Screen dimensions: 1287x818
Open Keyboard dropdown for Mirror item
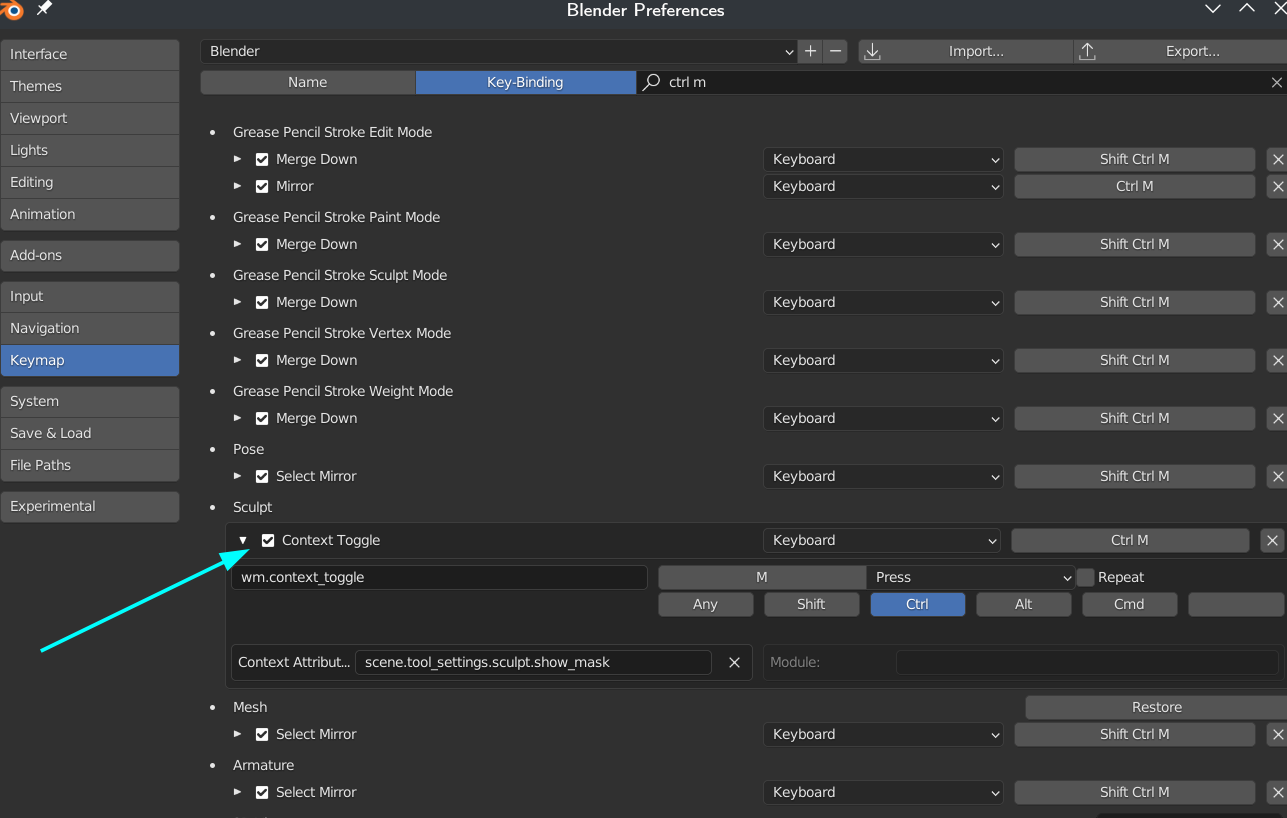click(x=883, y=186)
